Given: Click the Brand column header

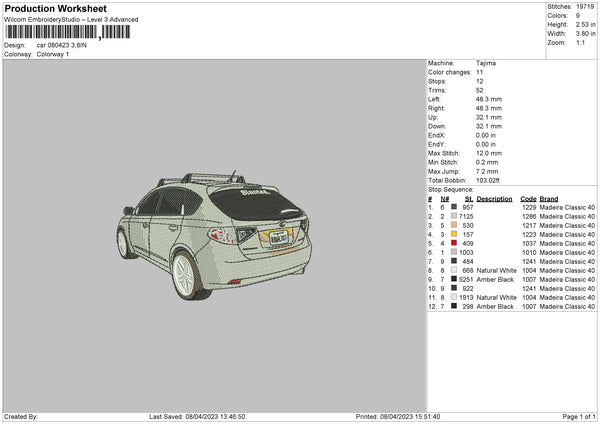Looking at the screenshot, I should 549,198.
